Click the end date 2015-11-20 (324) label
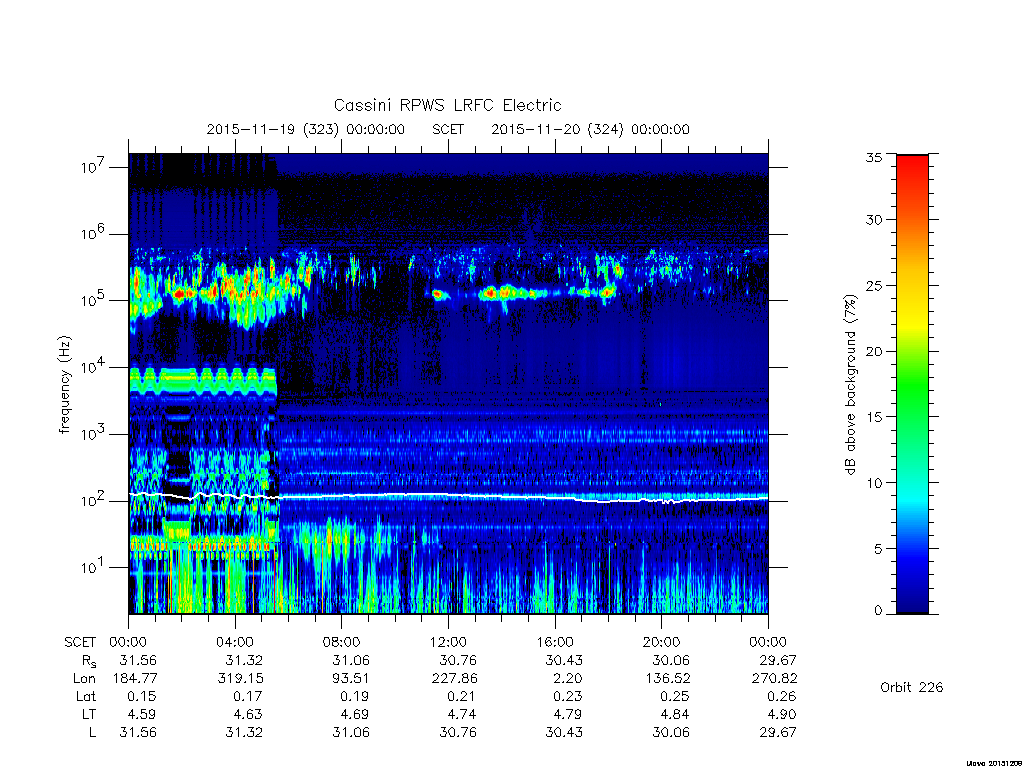 (x=557, y=129)
